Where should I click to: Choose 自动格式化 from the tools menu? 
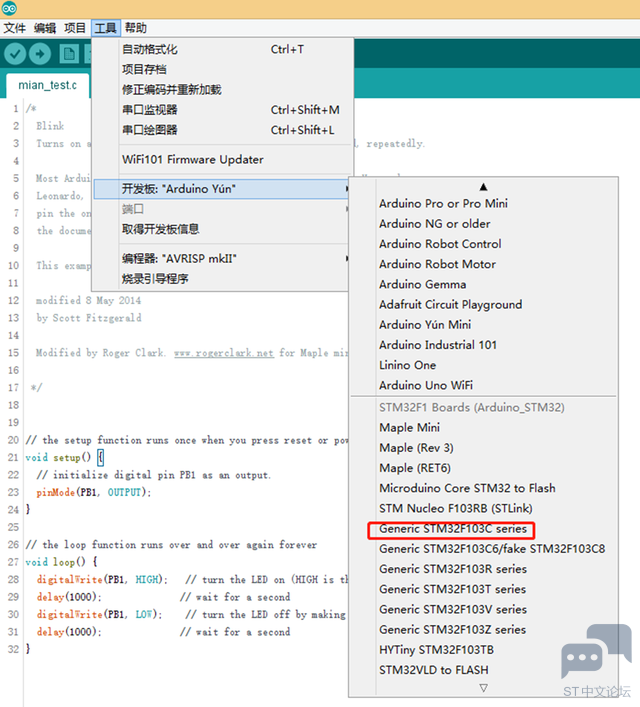222,49
